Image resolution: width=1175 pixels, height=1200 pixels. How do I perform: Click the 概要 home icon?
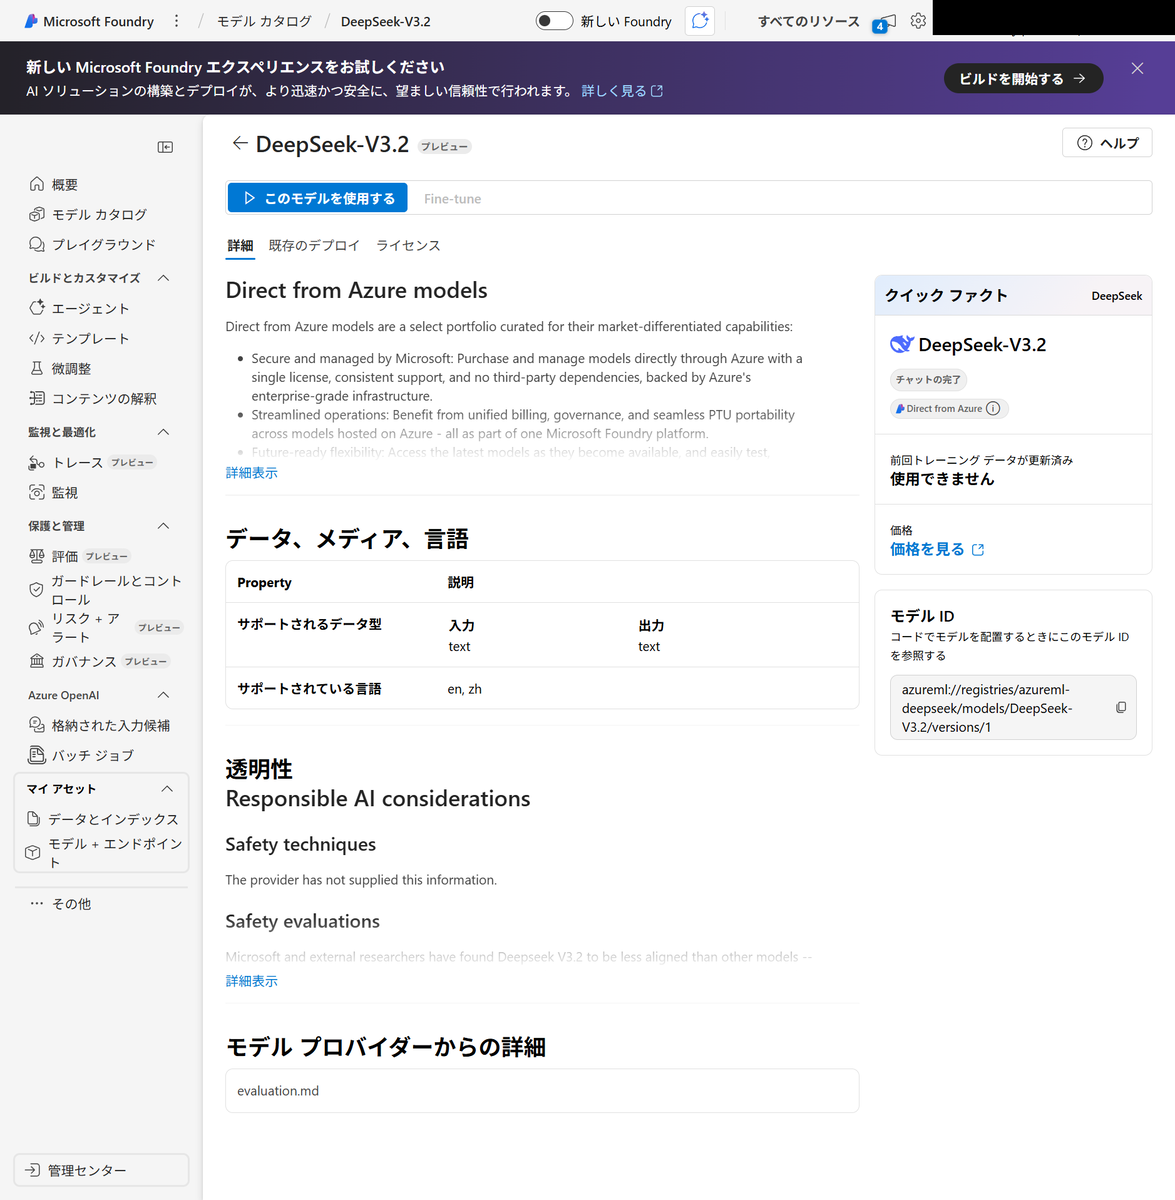click(37, 184)
